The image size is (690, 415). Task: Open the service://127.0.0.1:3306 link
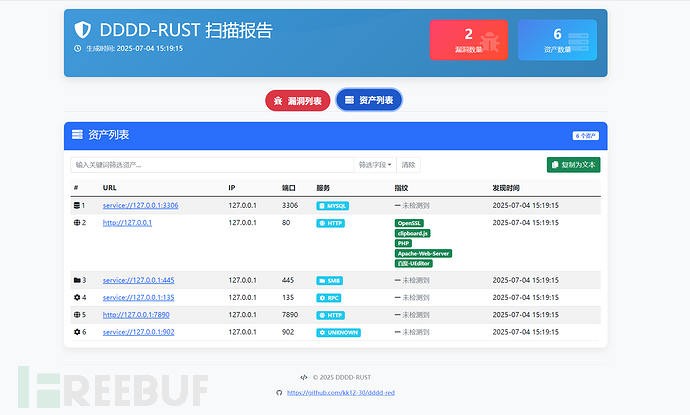140,205
